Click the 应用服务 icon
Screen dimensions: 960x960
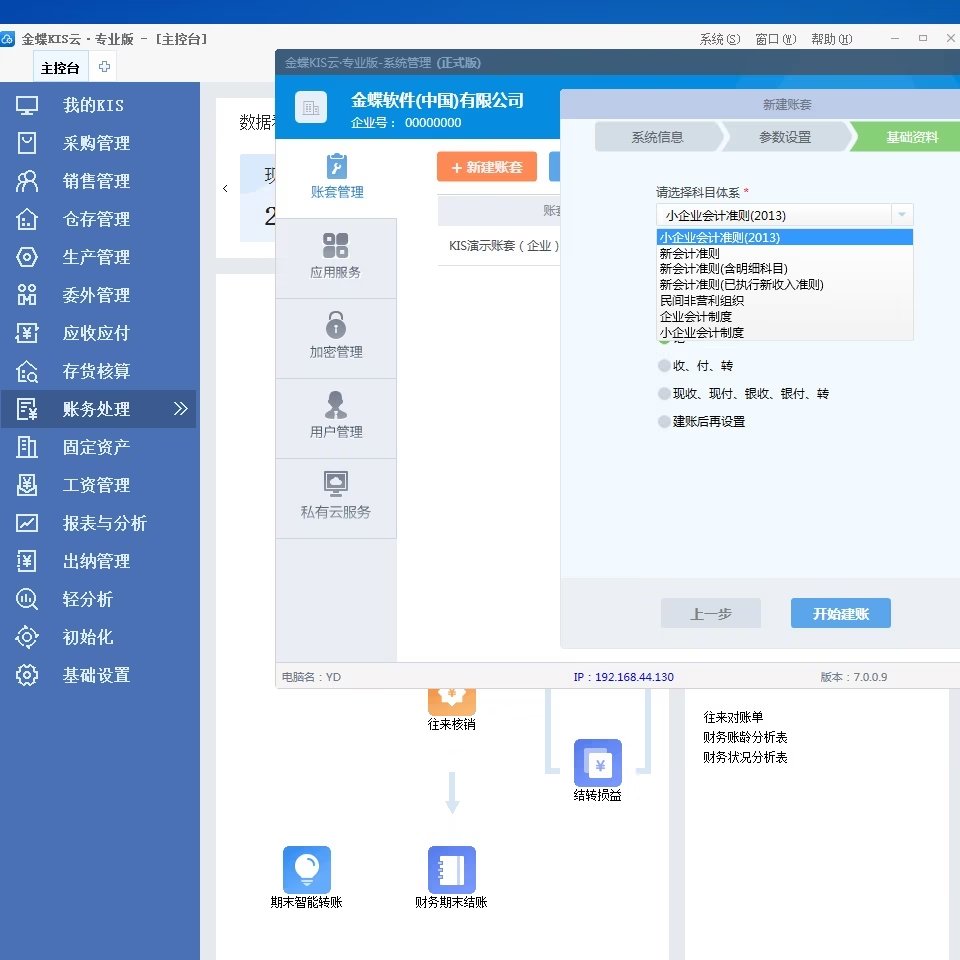coord(336,246)
